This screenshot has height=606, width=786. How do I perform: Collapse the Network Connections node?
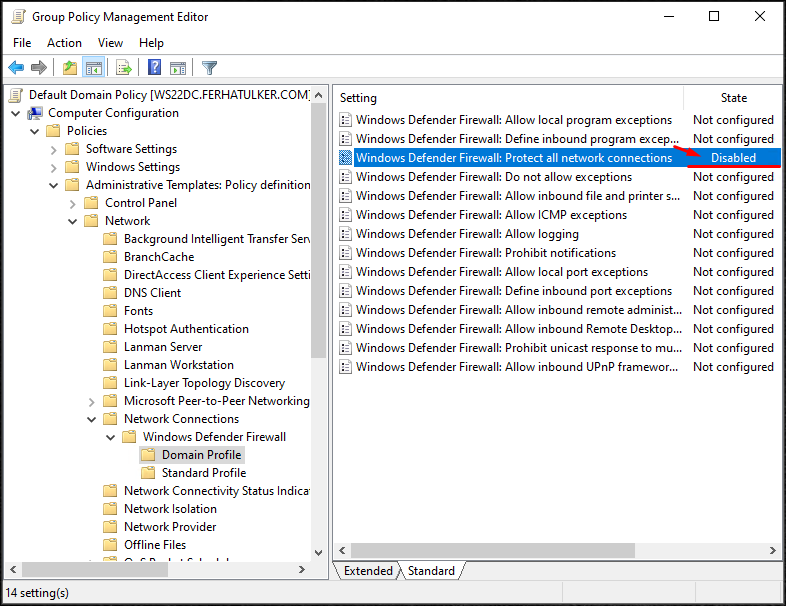pos(91,419)
